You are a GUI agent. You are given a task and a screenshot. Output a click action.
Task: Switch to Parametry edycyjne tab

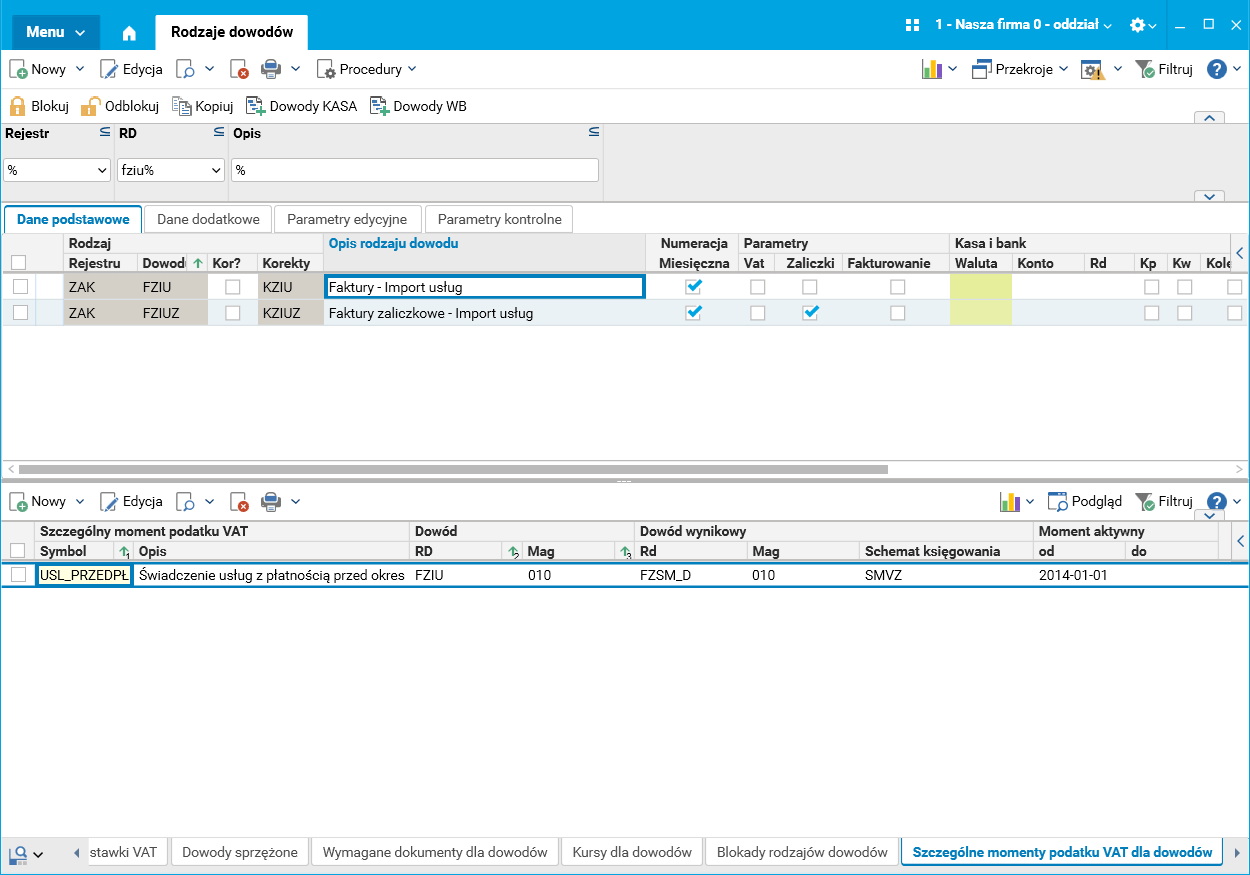pos(347,219)
